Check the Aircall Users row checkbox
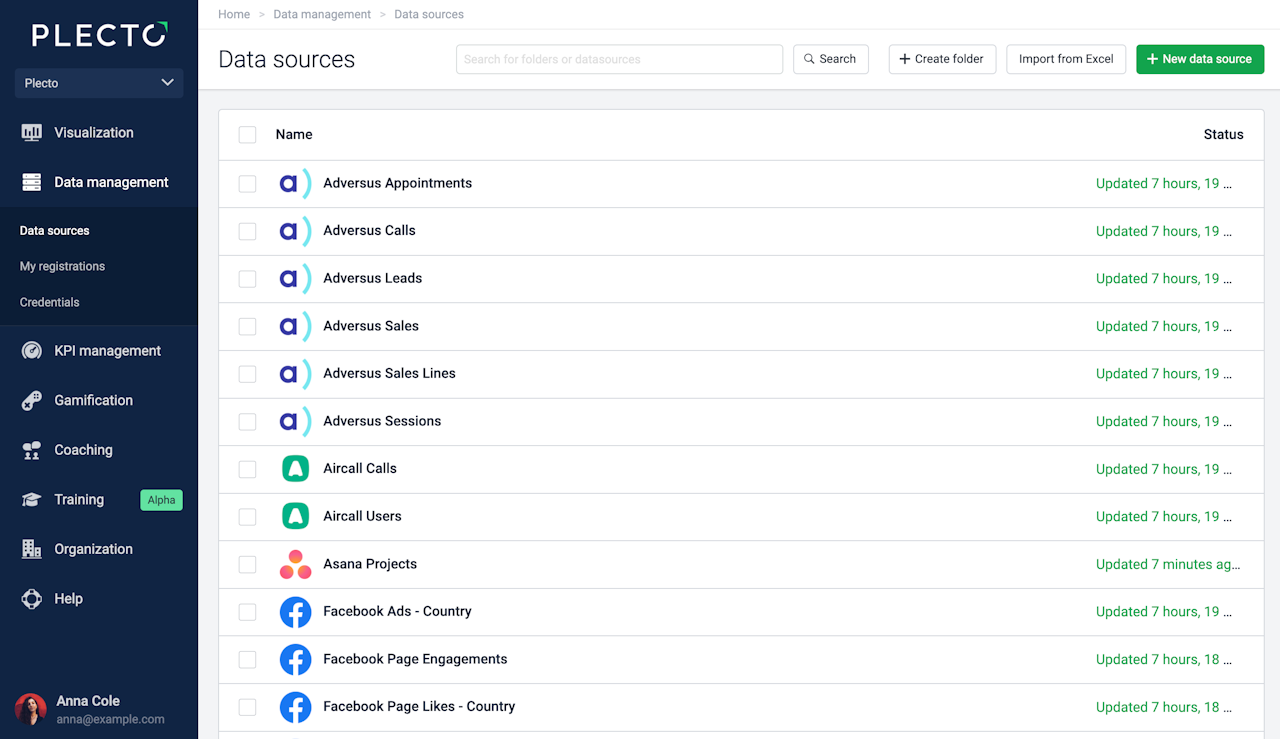1280x739 pixels. pyautogui.click(x=247, y=516)
